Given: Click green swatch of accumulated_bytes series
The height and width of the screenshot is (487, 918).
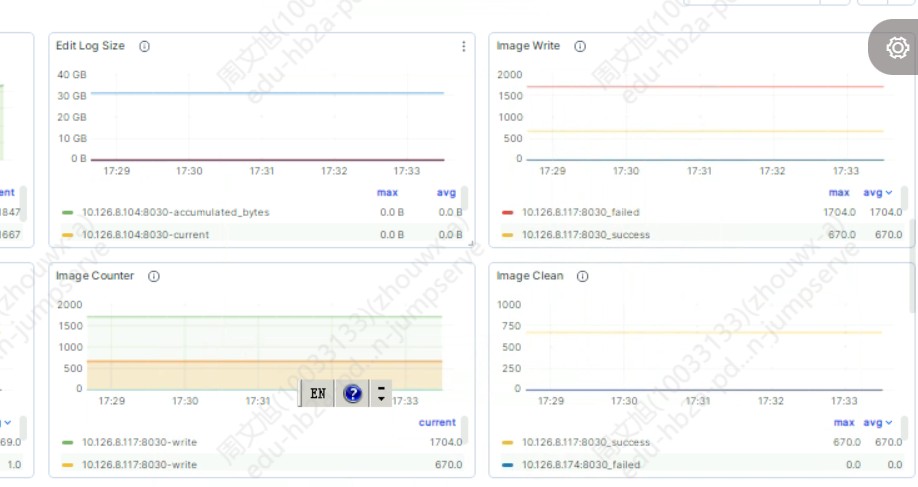Looking at the screenshot, I should [x=67, y=212].
